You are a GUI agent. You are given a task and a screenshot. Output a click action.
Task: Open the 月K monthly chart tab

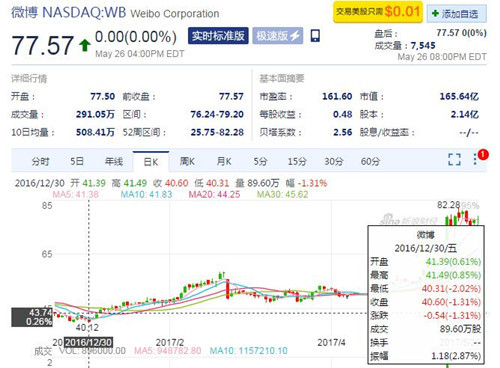(x=224, y=162)
